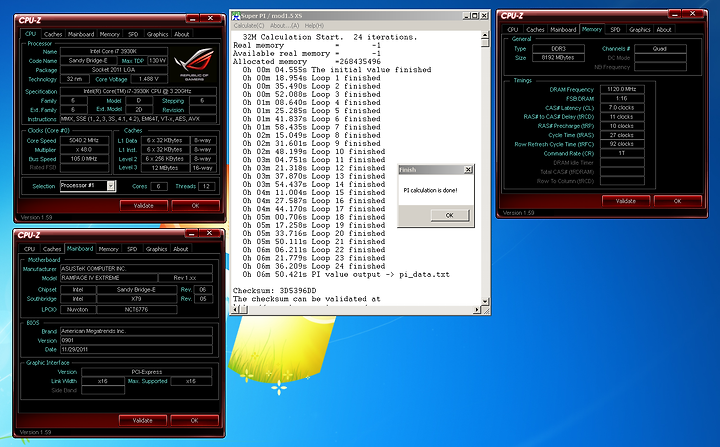This screenshot has width=720, height=447.
Task: Click the BIOS Date 11/29/2011 field
Action: 136,349
